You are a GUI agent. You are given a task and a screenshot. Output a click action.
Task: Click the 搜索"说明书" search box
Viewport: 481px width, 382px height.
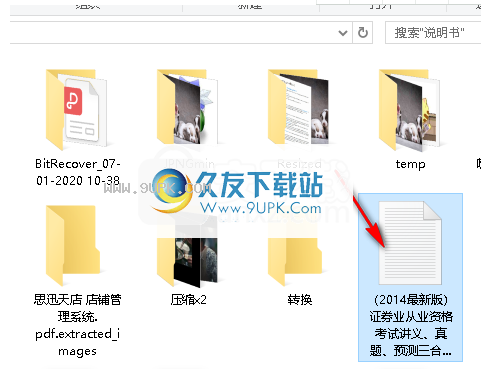[x=433, y=33]
